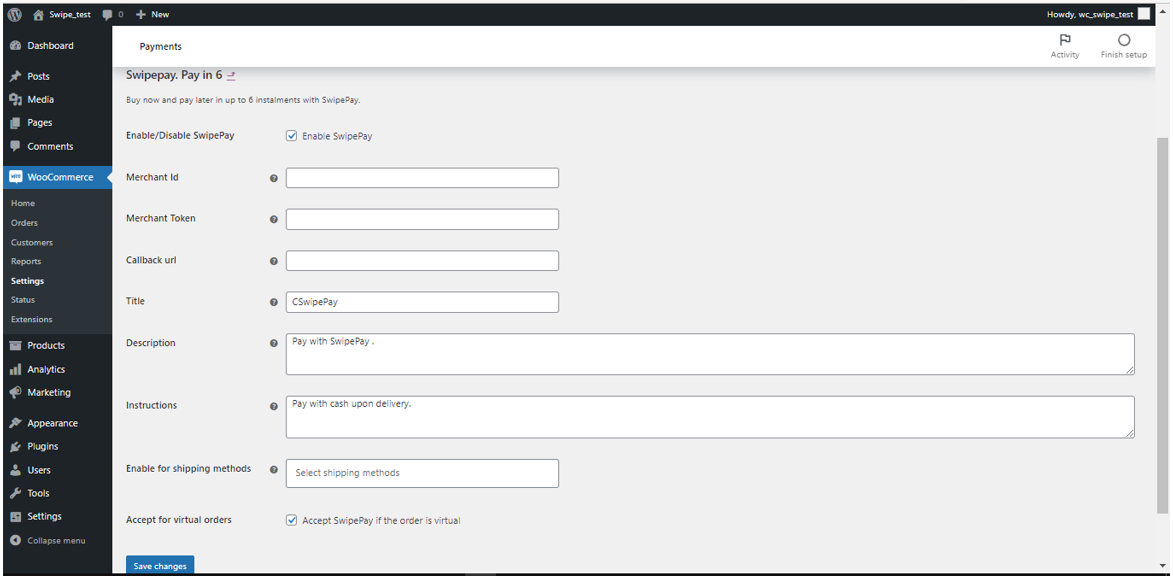Image resolution: width=1173 pixels, height=576 pixels.
Task: Show help tip for Enable for shipping methods
Action: click(x=273, y=470)
